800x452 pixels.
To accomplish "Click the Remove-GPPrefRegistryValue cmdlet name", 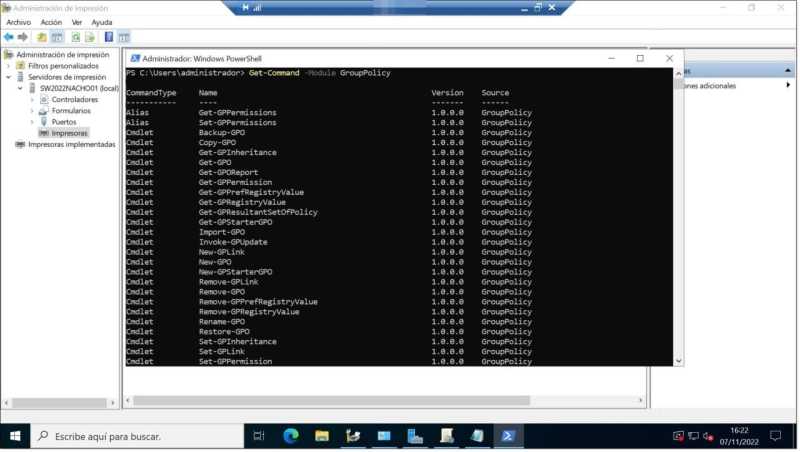I will point(258,302).
